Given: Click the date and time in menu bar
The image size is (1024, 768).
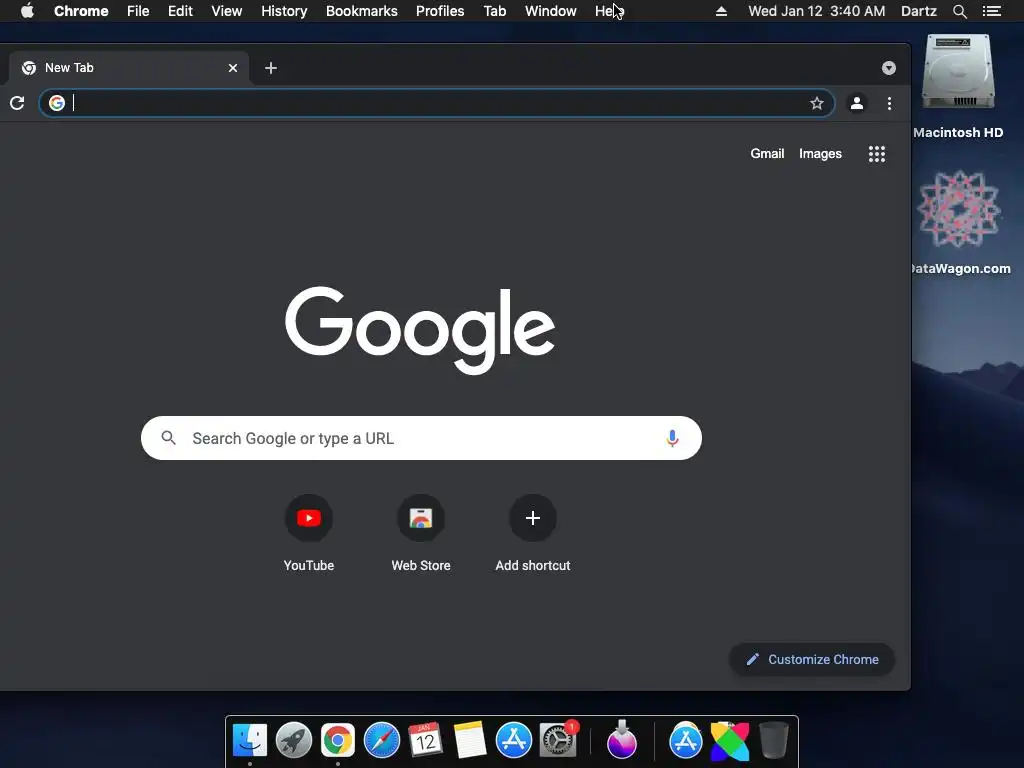Looking at the screenshot, I should (x=816, y=11).
